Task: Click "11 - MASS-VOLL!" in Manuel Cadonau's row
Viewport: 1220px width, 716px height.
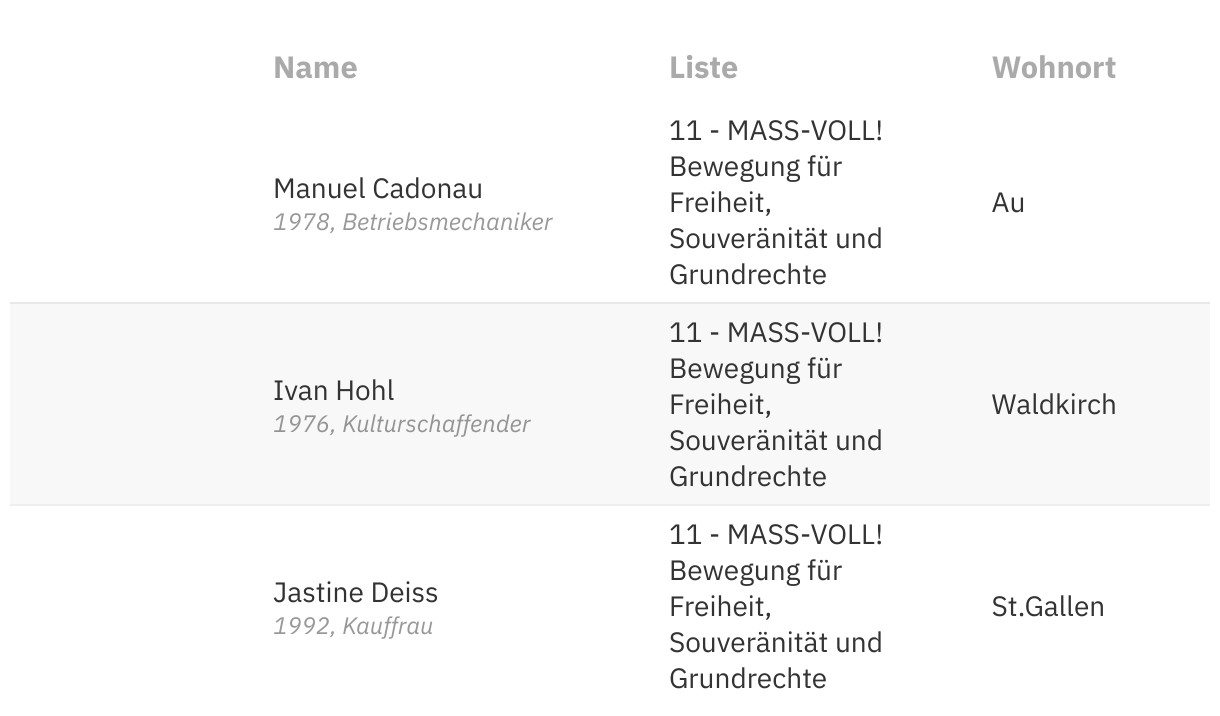Action: tap(776, 131)
